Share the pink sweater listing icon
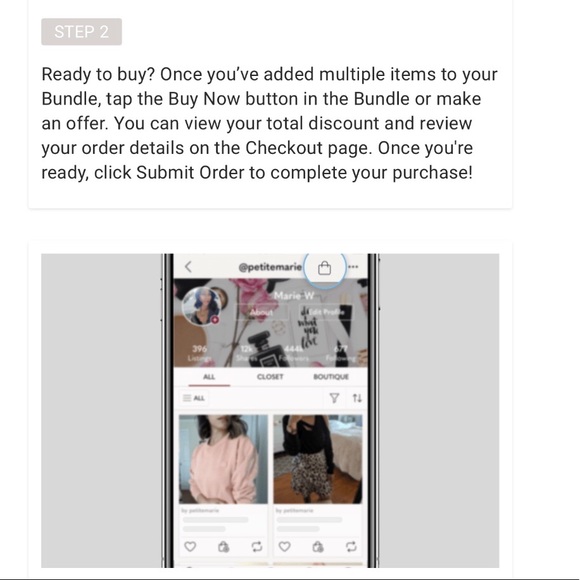This screenshot has width=580, height=580. tap(257, 546)
